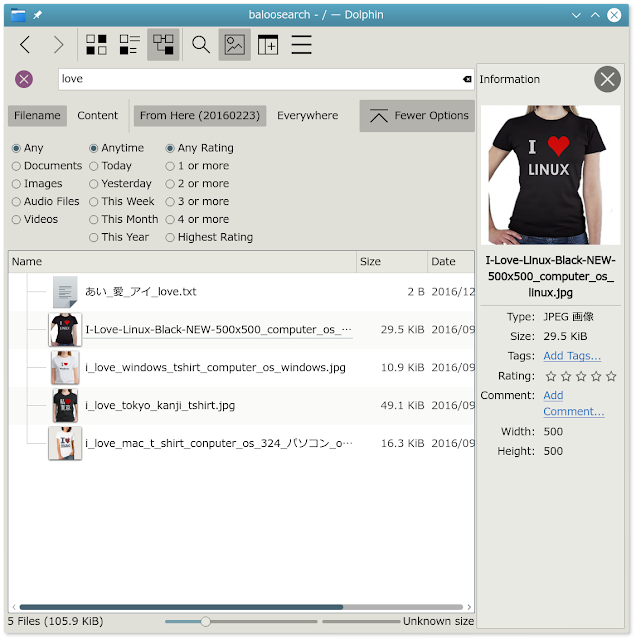Screen dimensions: 636x640
Task: Search Everywhere
Action: point(307,116)
